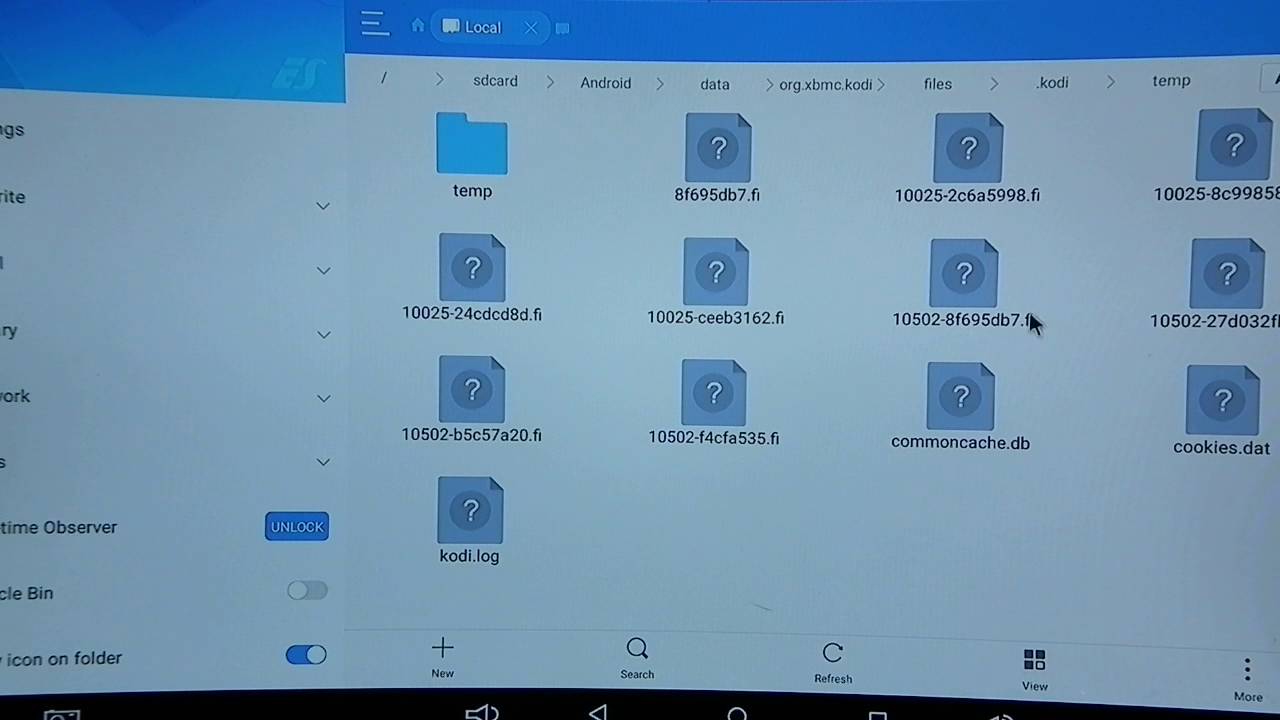
Task: Go to root slash in breadcrumb
Action: tap(383, 78)
